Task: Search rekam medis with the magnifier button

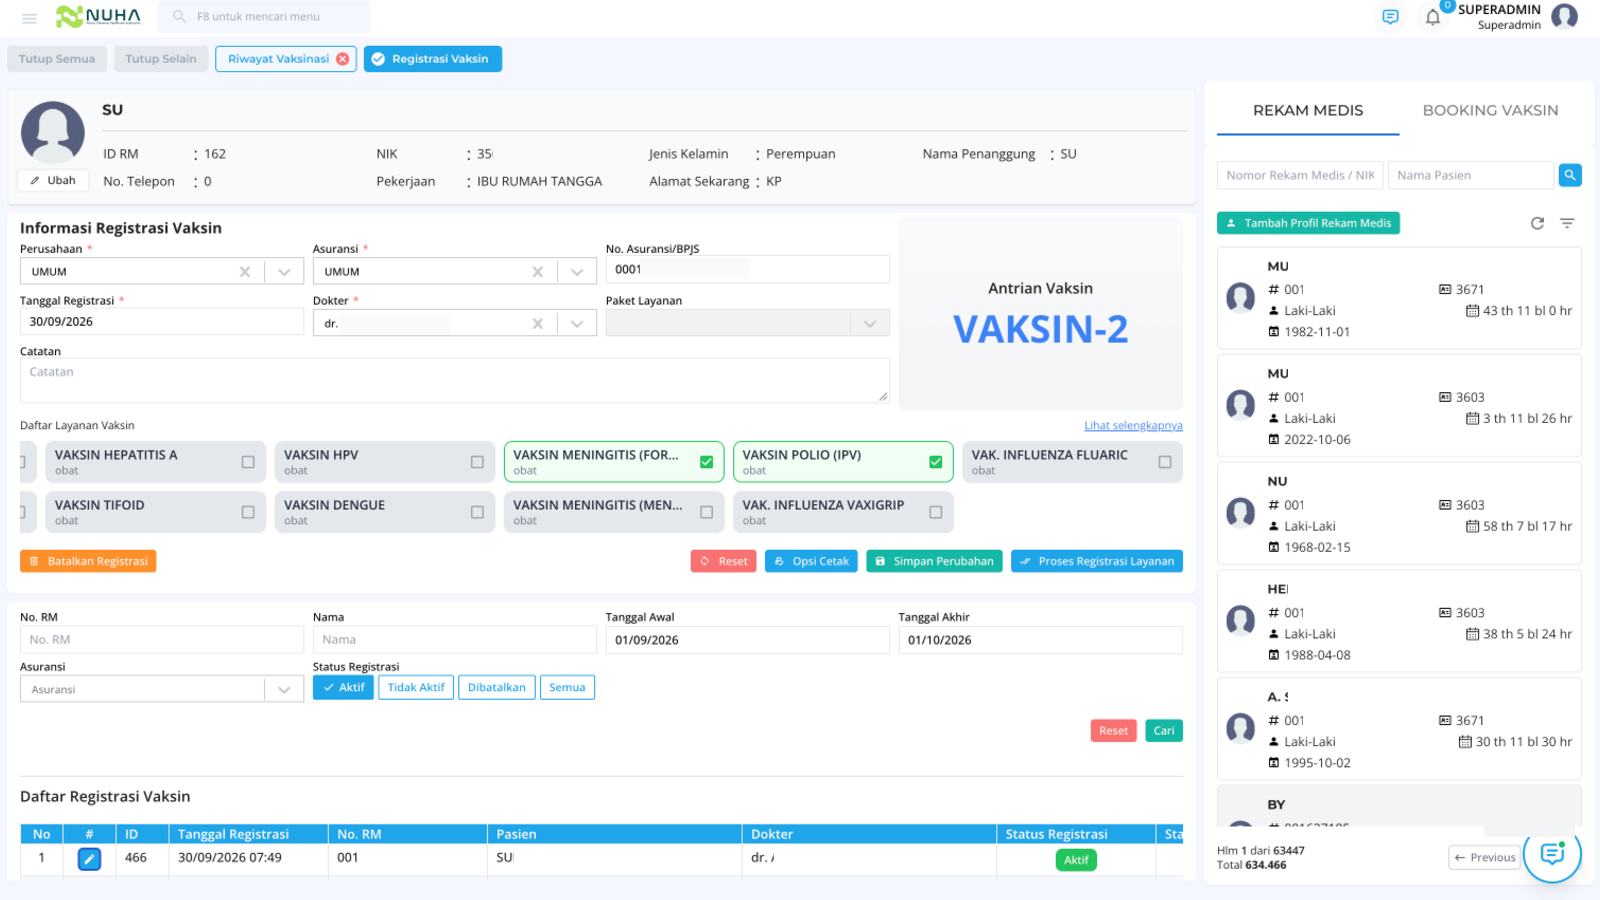Action: pos(1570,175)
